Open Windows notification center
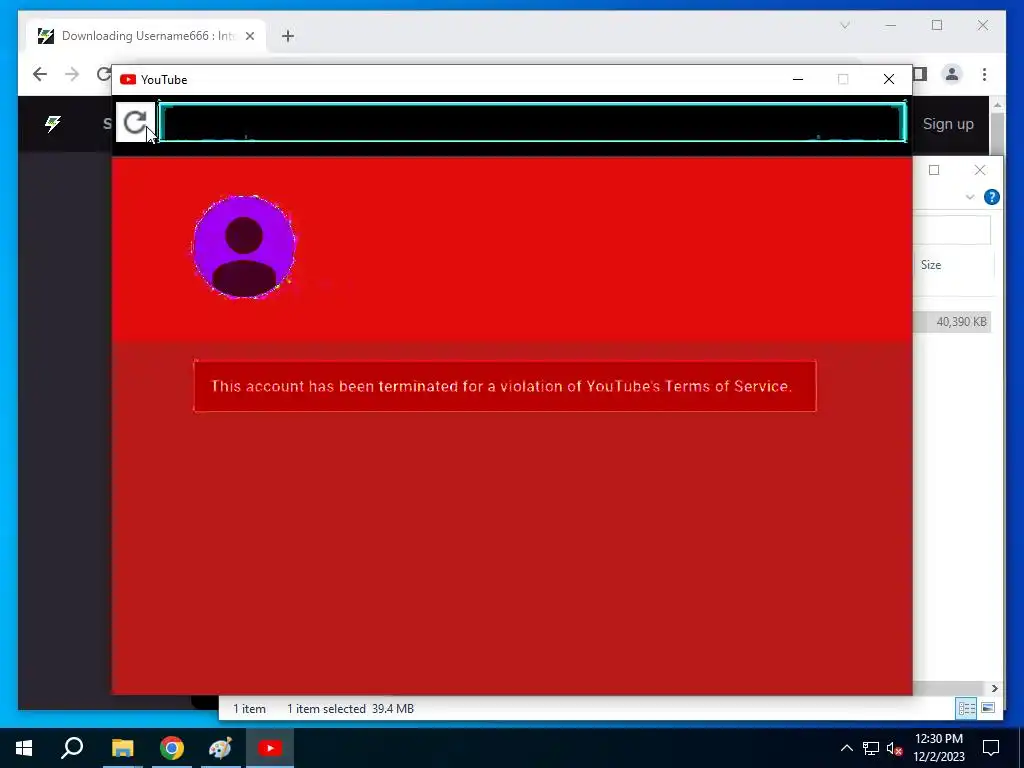 (x=991, y=748)
